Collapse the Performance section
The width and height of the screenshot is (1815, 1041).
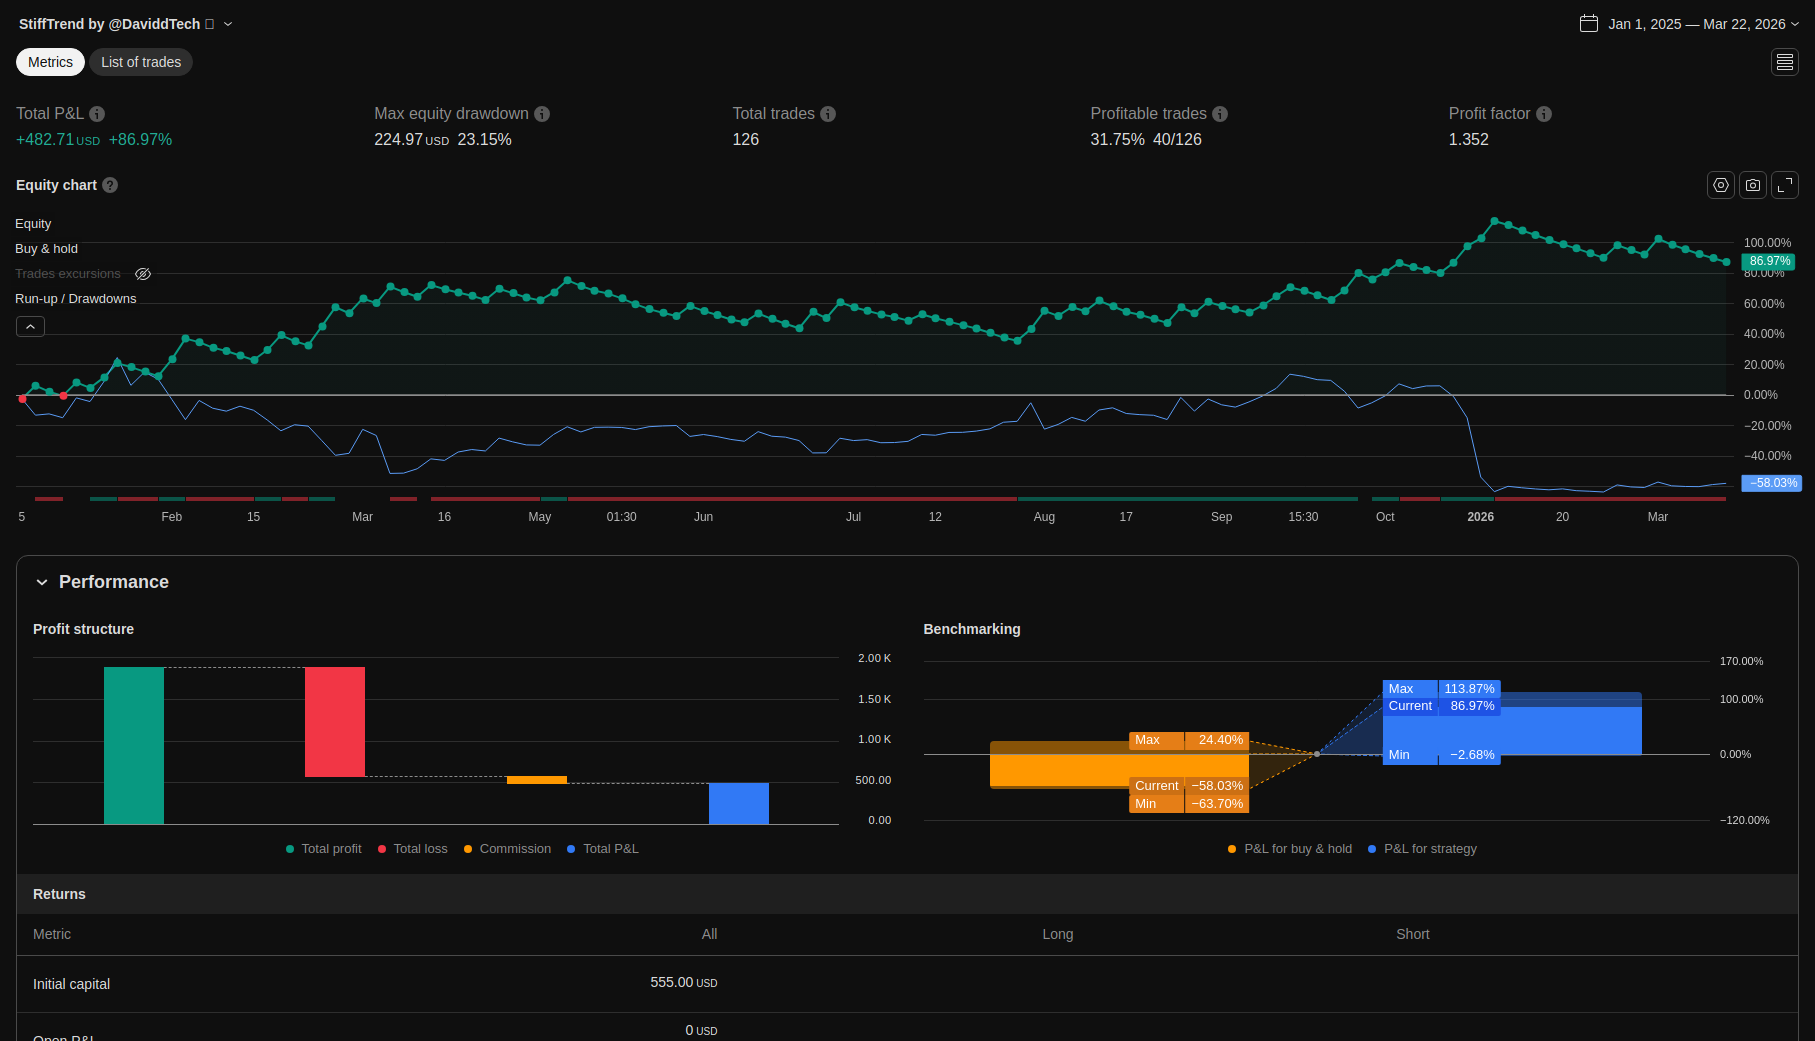pyautogui.click(x=42, y=582)
